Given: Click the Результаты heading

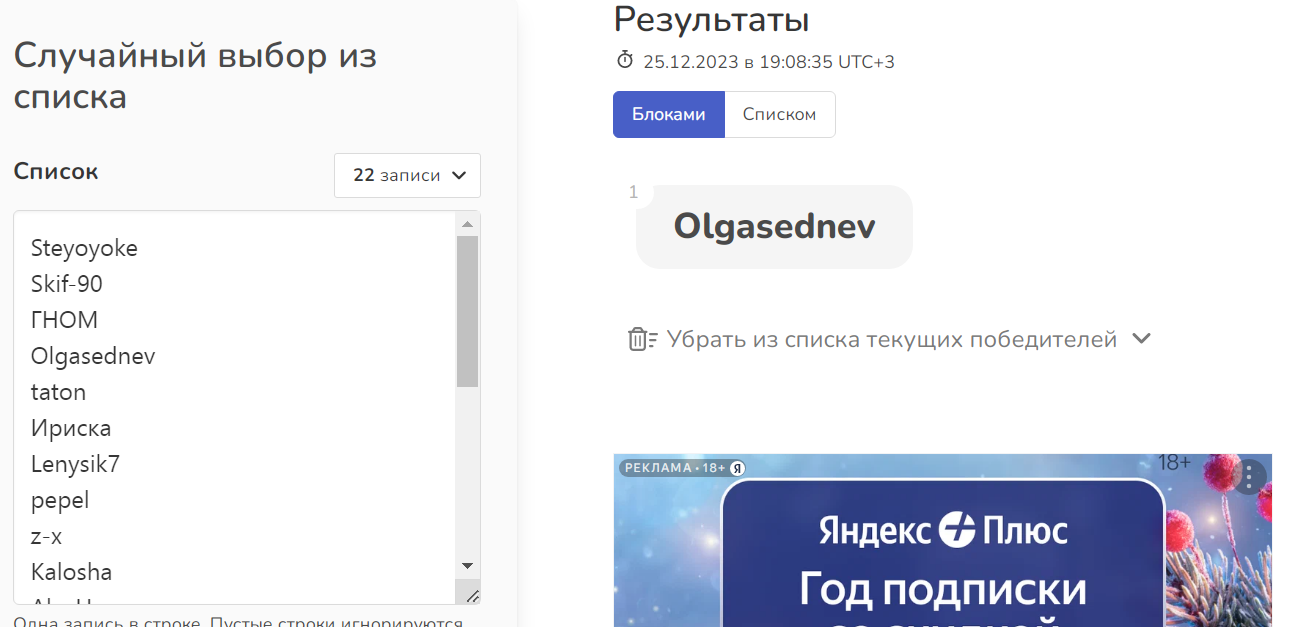Looking at the screenshot, I should pyautogui.click(x=711, y=19).
